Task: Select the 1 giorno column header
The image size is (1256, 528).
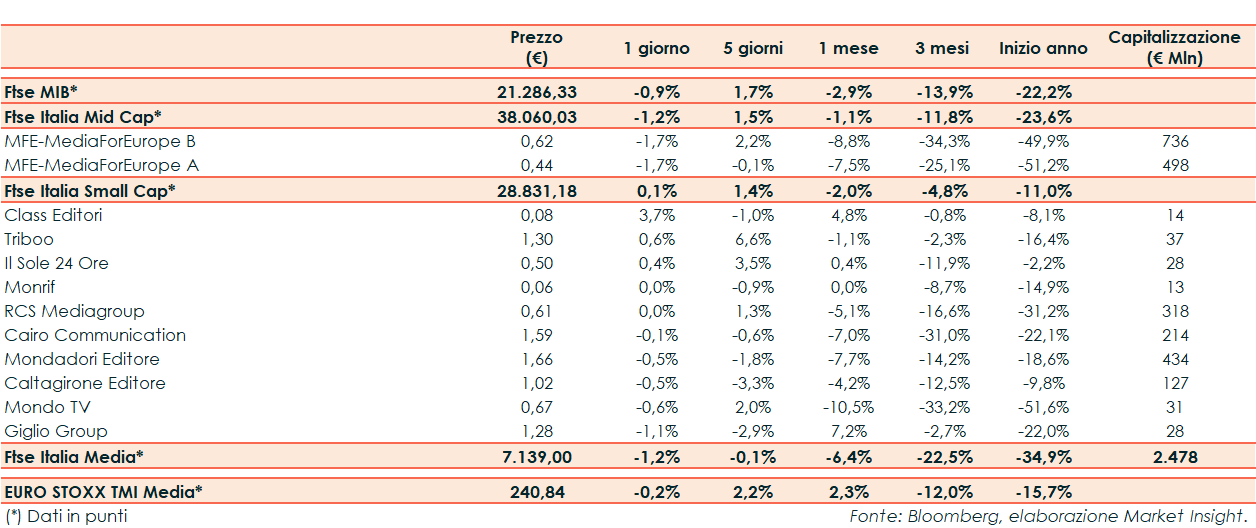Action: coord(656,48)
